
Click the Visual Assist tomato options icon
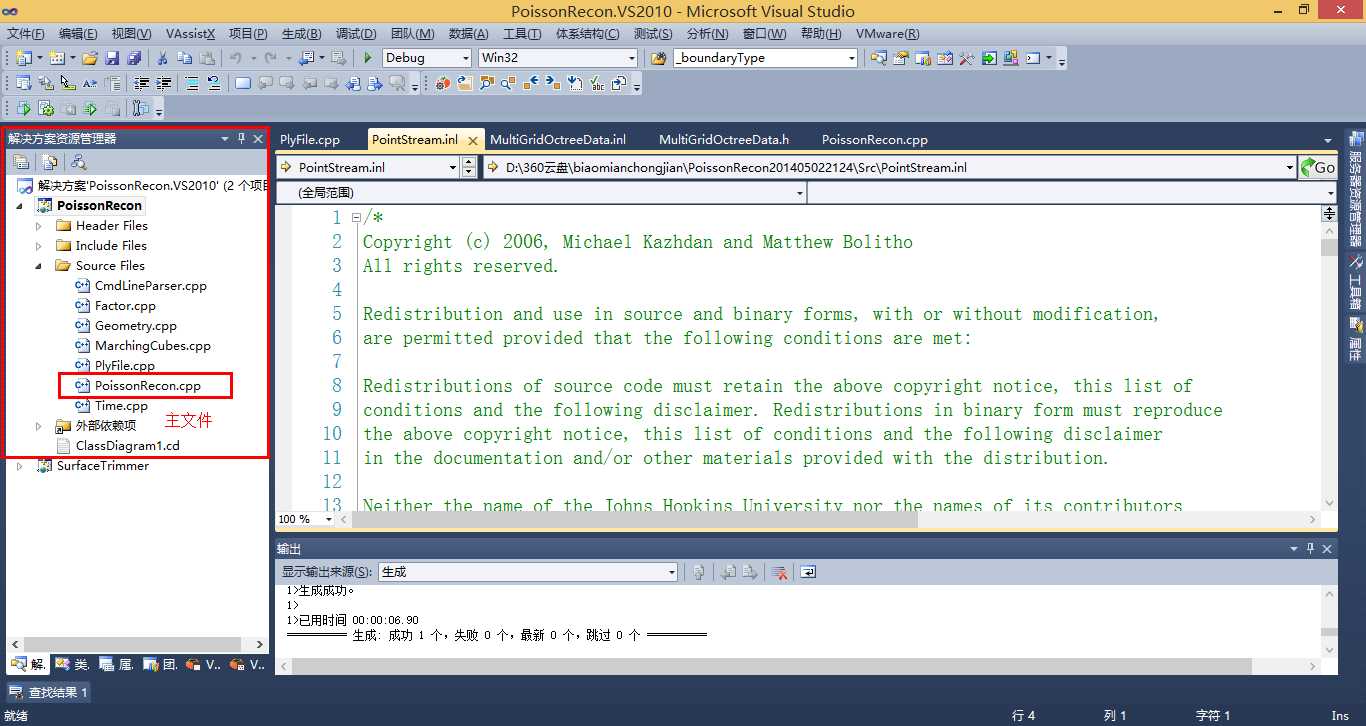coord(442,83)
